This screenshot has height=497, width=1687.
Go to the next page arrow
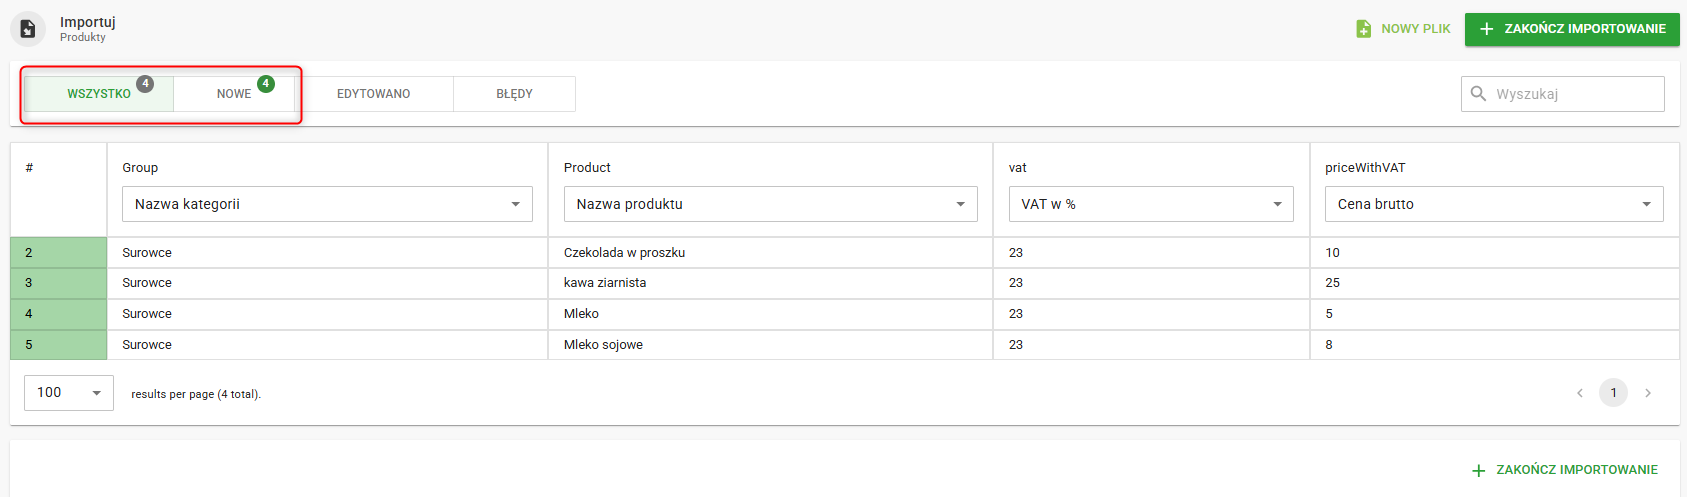[1648, 393]
